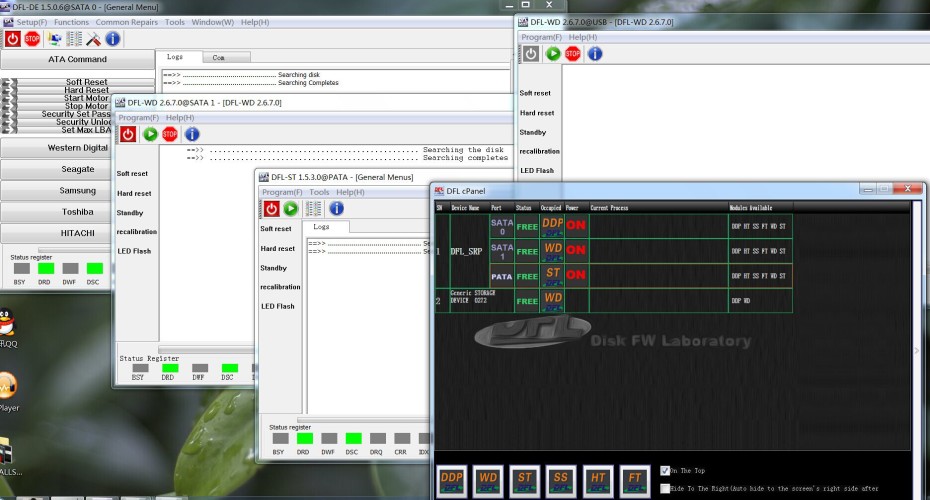Click the info icon in DFL-WD USB window
The width and height of the screenshot is (930, 500).
click(595, 54)
